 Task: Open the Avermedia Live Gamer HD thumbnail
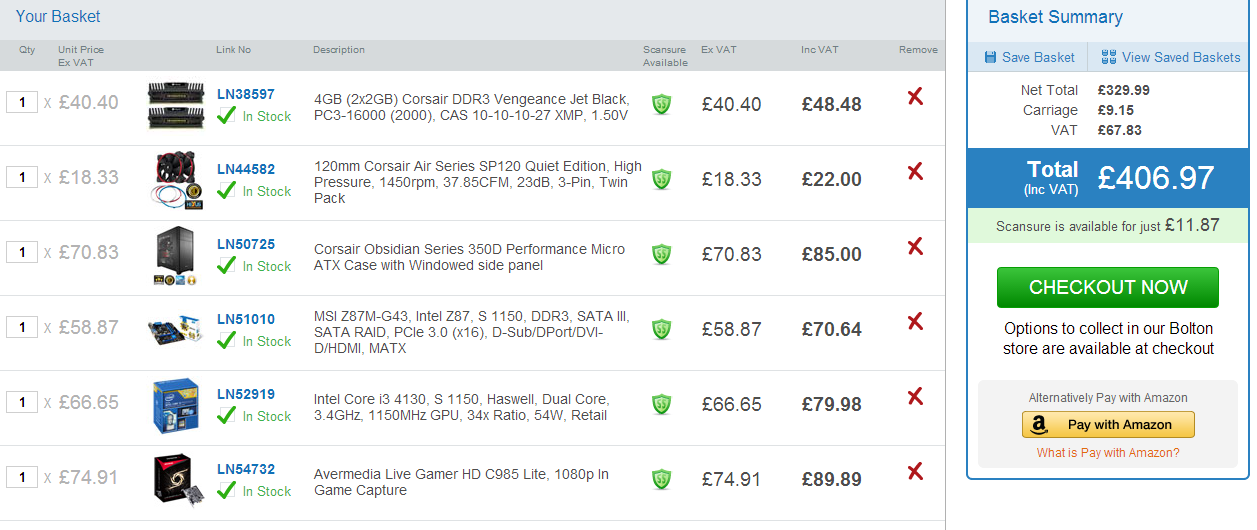coord(179,480)
